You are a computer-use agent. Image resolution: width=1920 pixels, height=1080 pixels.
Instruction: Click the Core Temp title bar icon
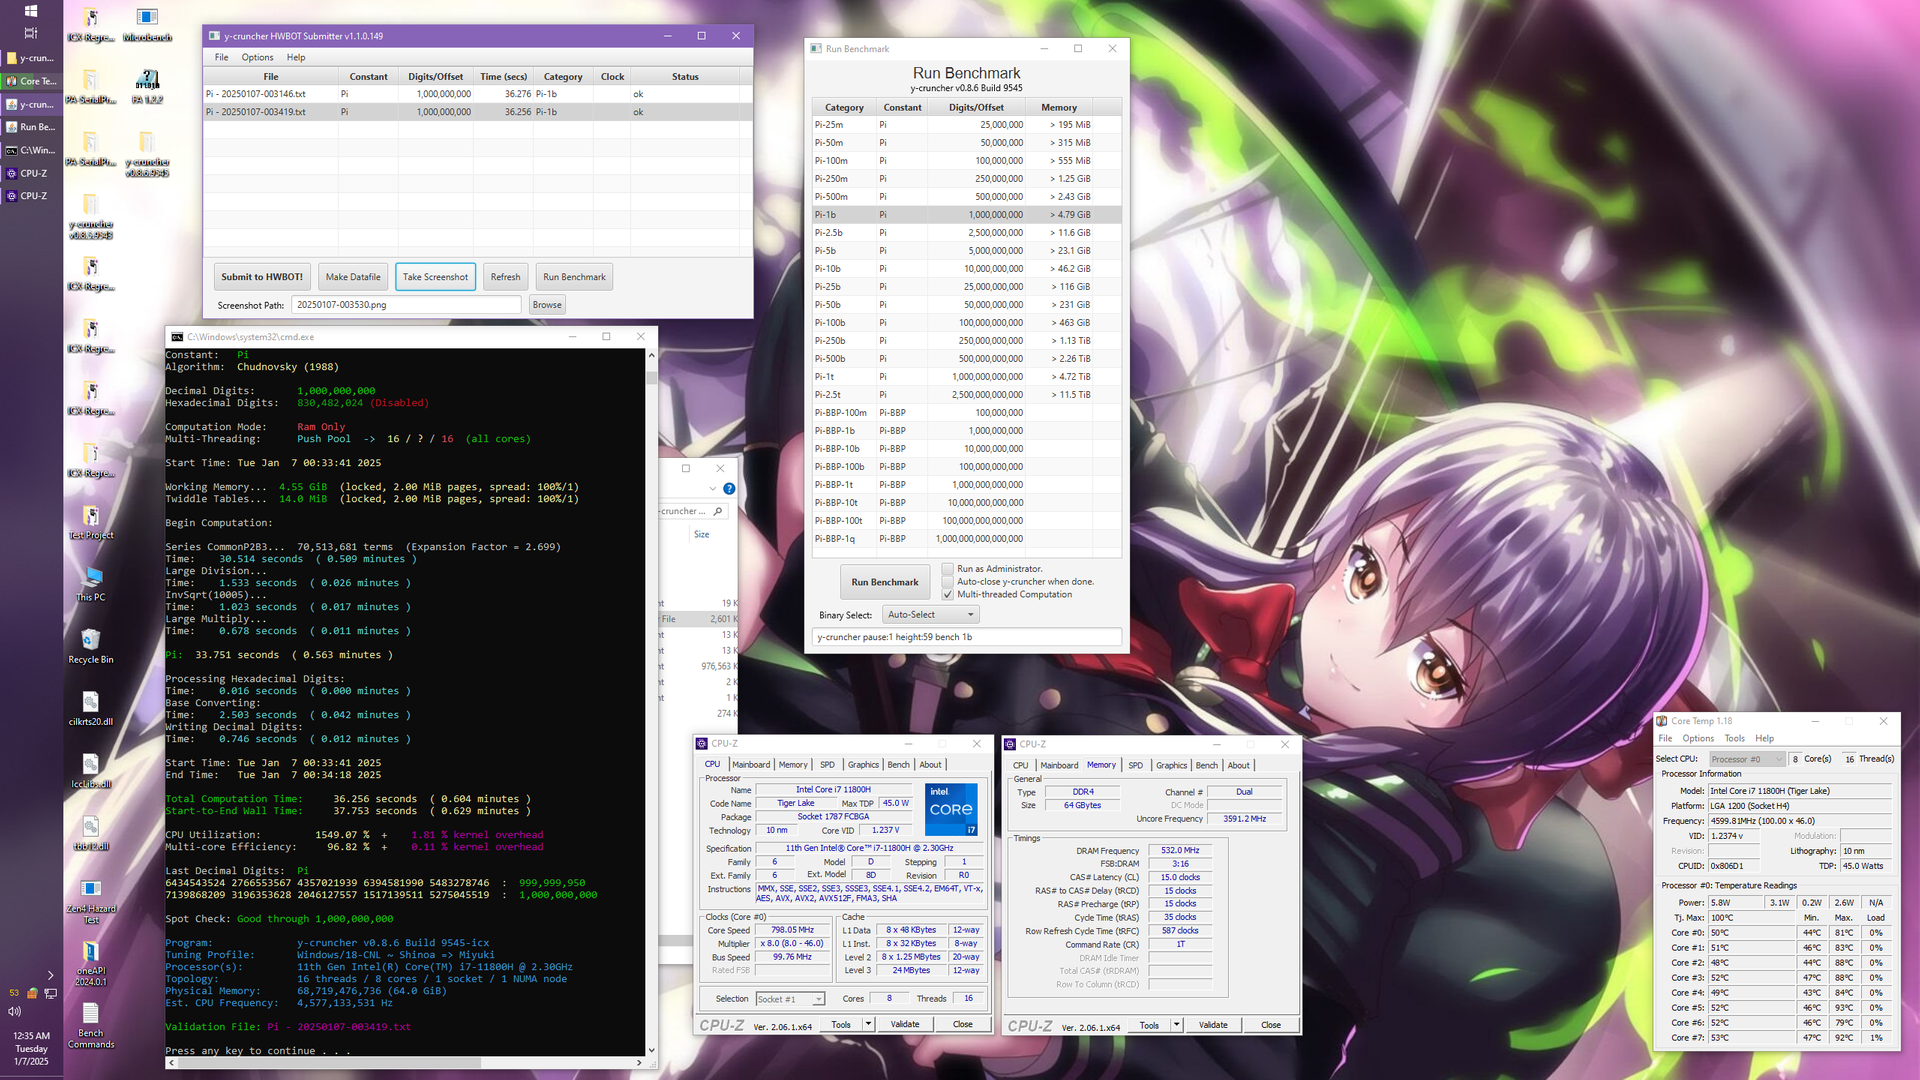coord(1661,721)
